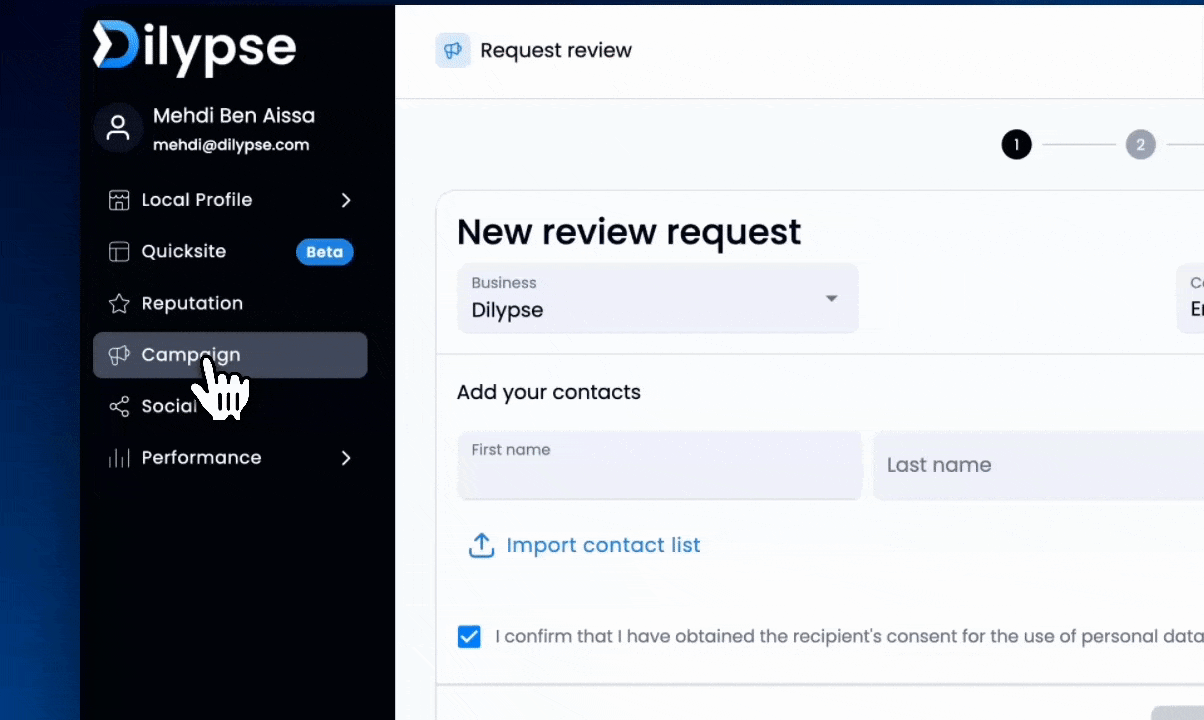Click the First name input field
Image resolution: width=1204 pixels, height=720 pixels.
pyautogui.click(x=659, y=465)
